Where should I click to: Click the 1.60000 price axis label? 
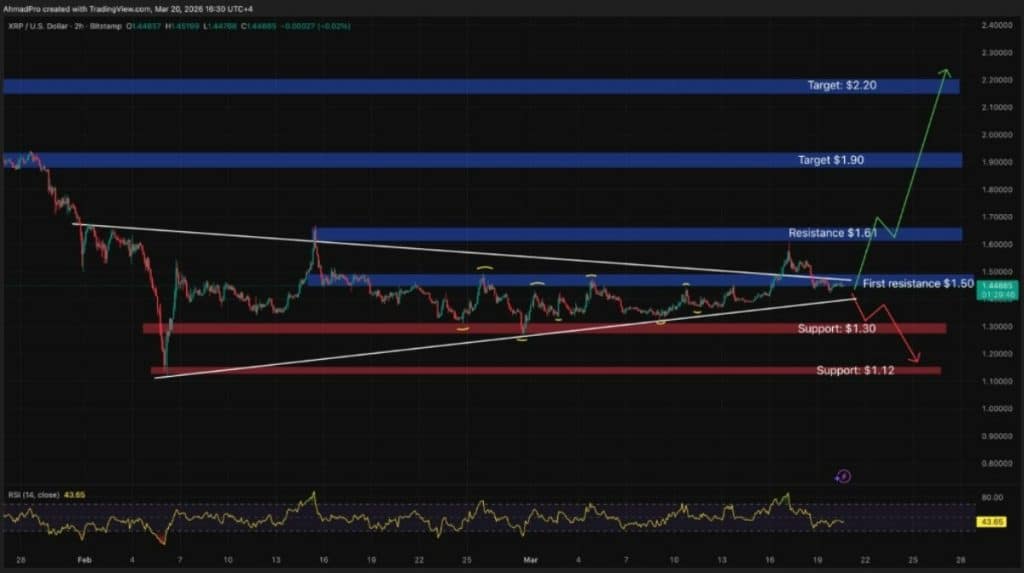click(x=996, y=244)
